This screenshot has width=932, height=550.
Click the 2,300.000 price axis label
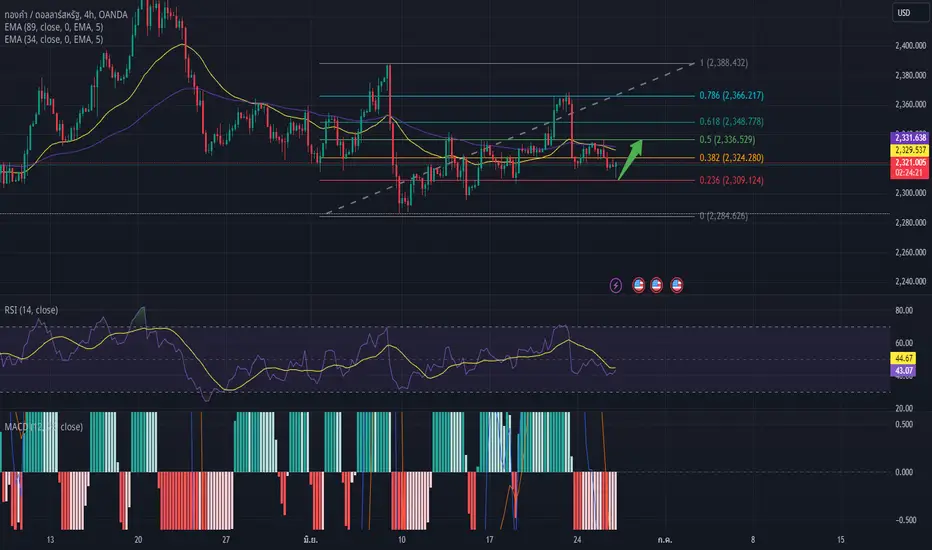[x=910, y=193]
